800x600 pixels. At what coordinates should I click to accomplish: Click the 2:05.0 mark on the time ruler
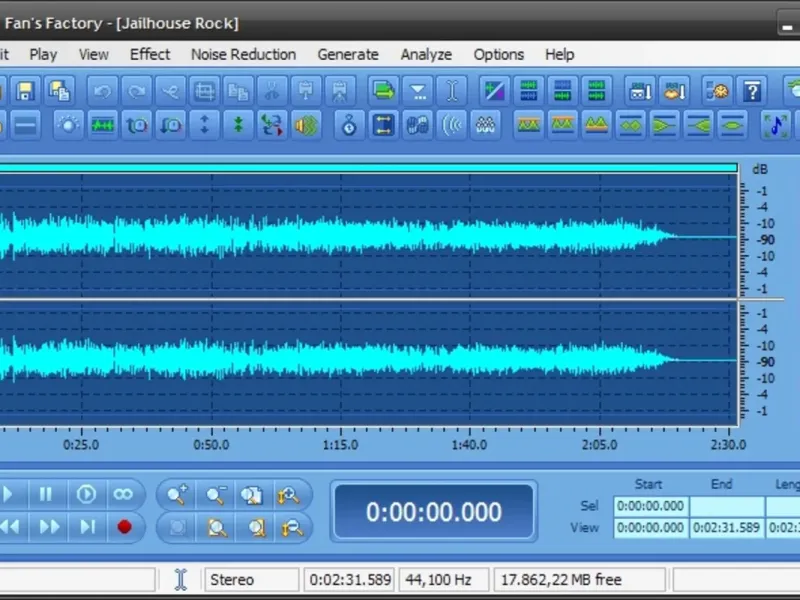coord(599,445)
